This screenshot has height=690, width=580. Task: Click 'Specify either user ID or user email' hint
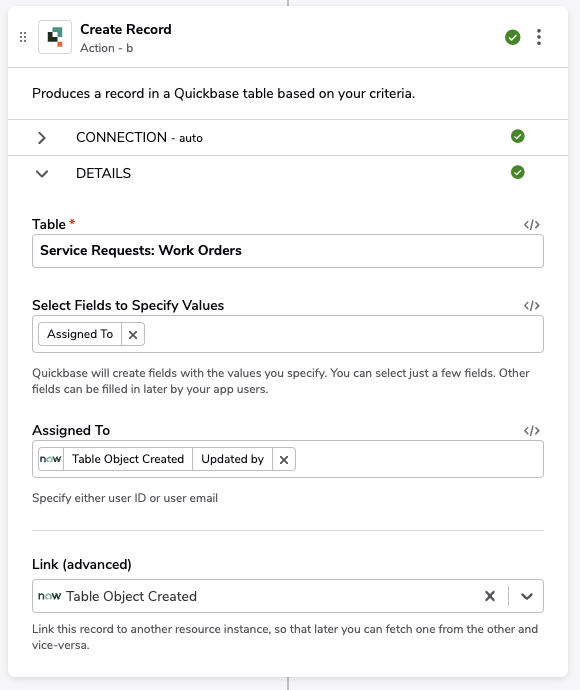pyautogui.click(x=125, y=498)
